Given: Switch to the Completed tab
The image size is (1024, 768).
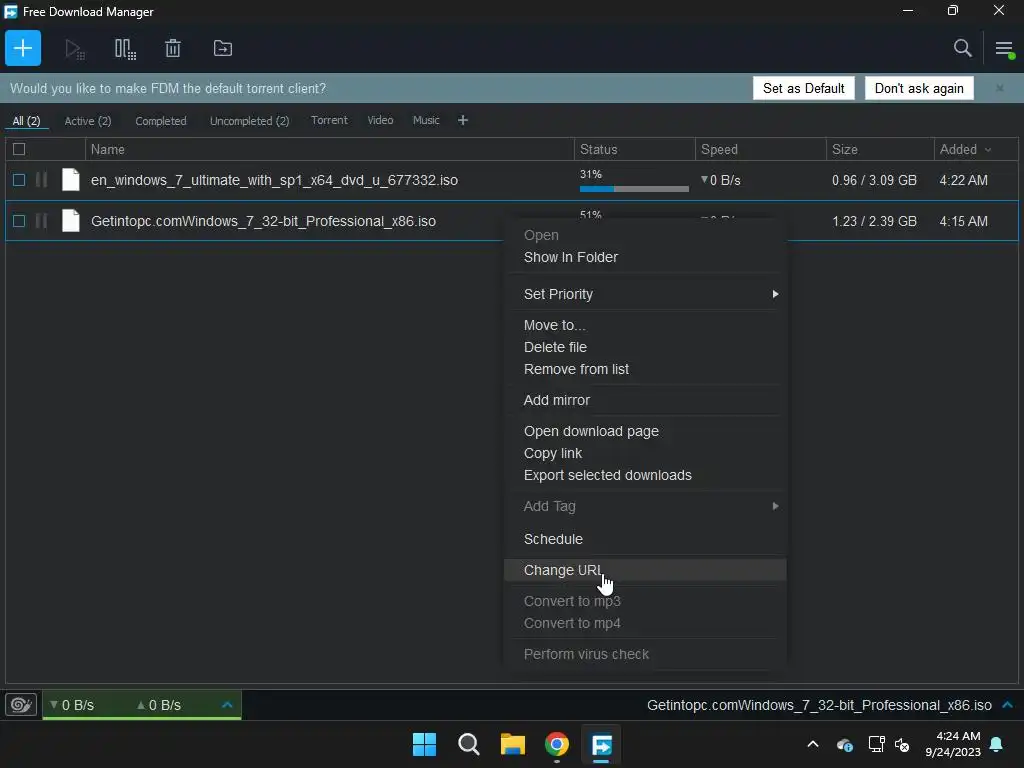Looking at the screenshot, I should click(x=161, y=121).
